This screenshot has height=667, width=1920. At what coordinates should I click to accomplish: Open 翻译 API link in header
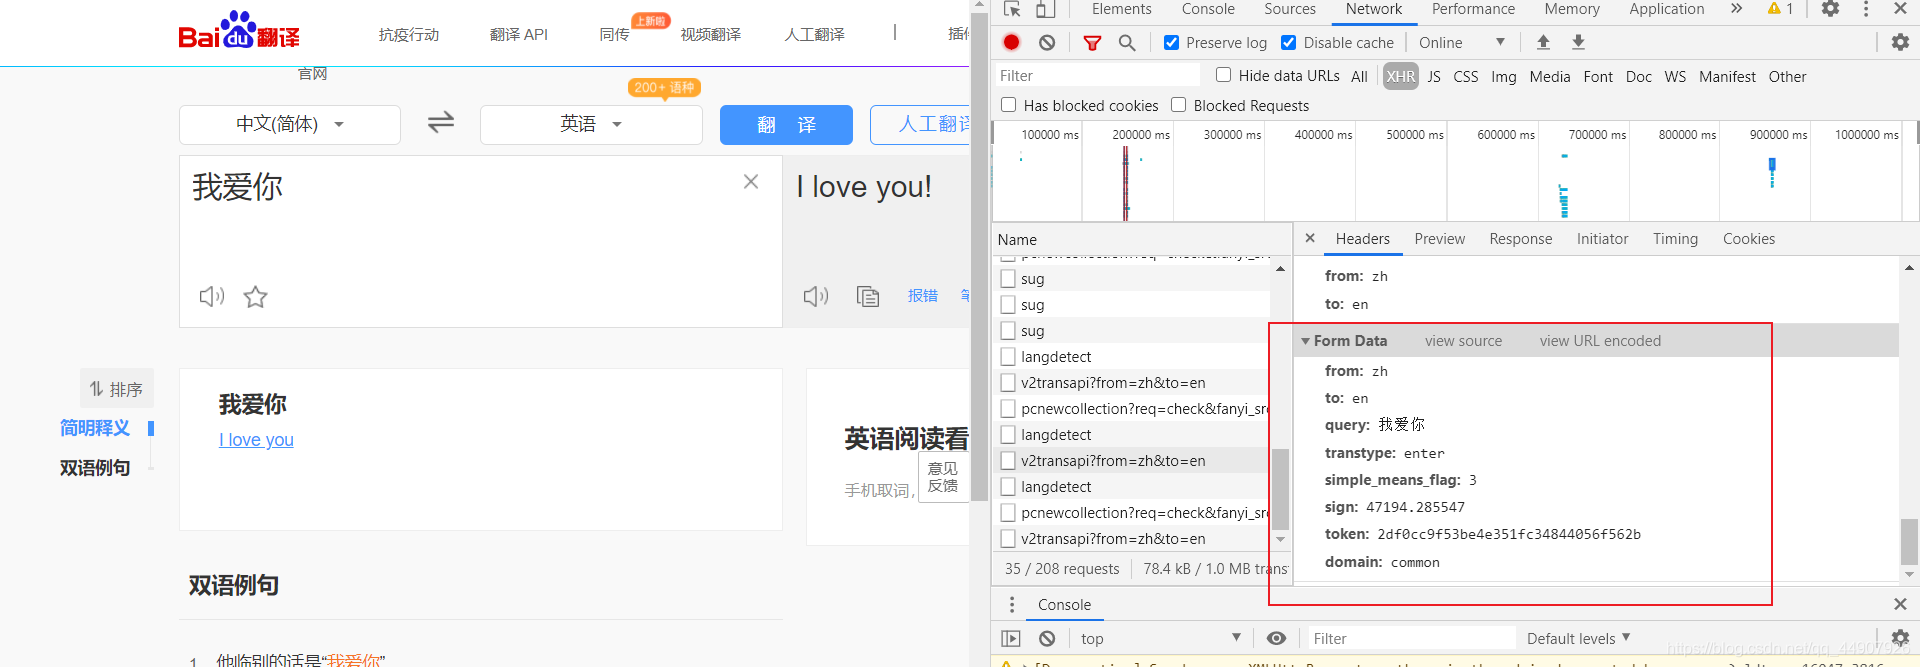519,34
